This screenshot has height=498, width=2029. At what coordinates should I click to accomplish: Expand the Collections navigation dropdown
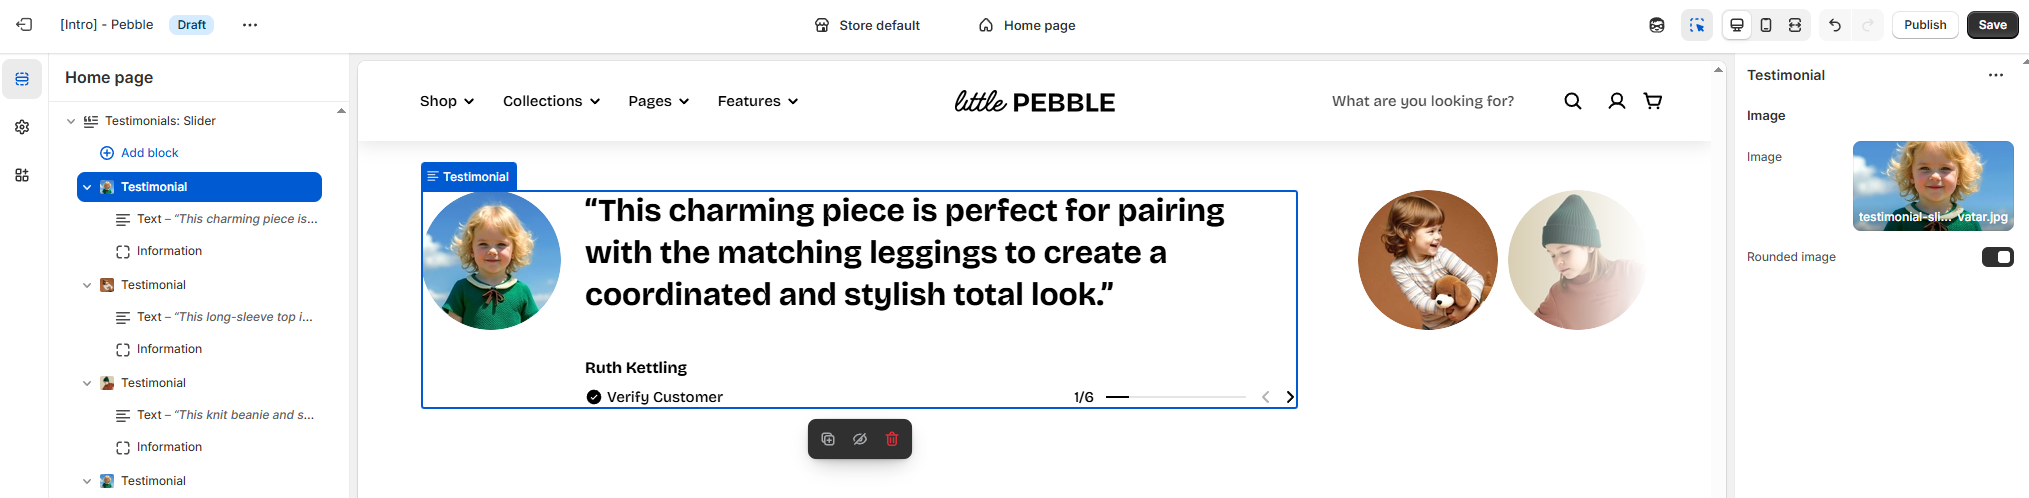tap(551, 101)
